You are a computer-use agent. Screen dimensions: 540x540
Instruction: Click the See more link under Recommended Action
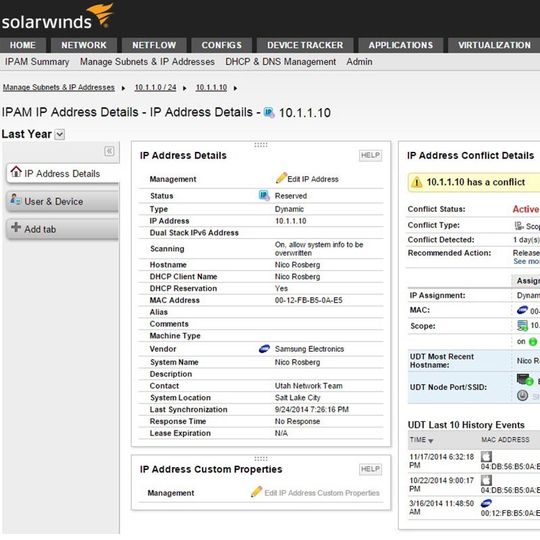[x=527, y=261]
